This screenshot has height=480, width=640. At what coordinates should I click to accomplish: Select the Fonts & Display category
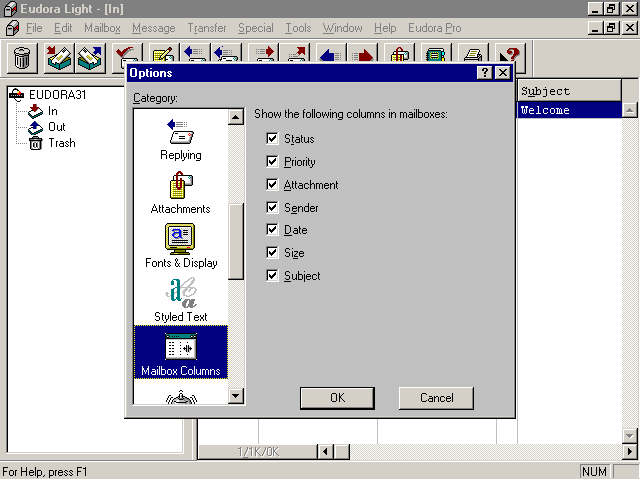(181, 246)
